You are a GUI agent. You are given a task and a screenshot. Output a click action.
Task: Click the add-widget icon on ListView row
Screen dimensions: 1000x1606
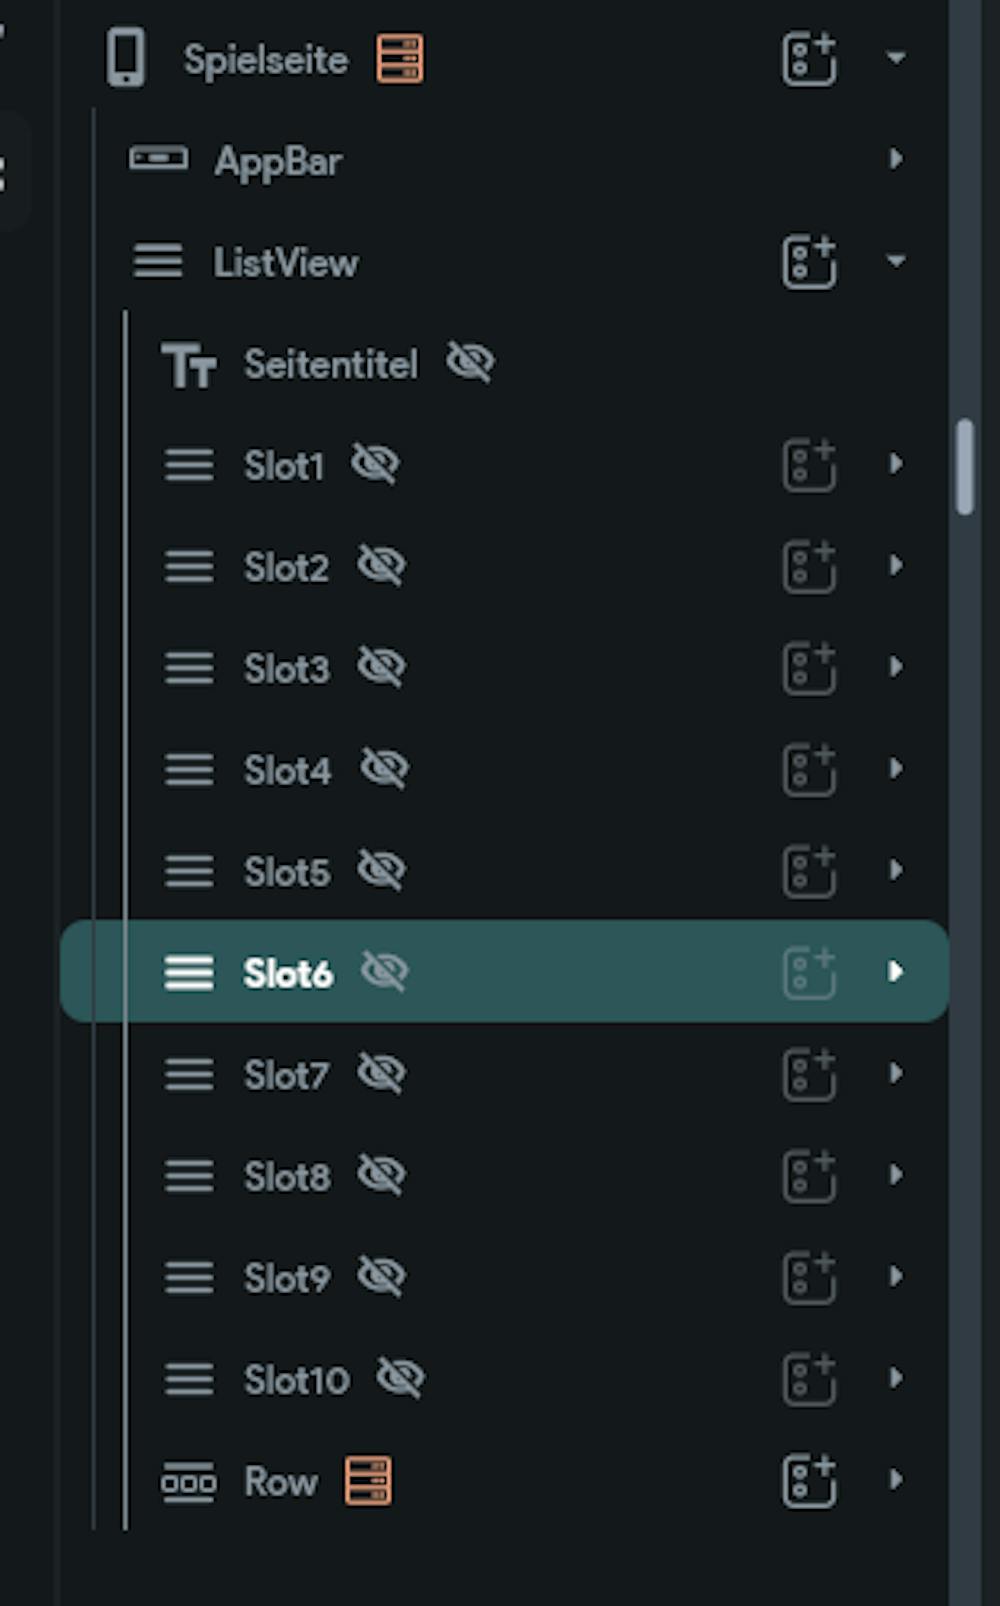[x=808, y=262]
